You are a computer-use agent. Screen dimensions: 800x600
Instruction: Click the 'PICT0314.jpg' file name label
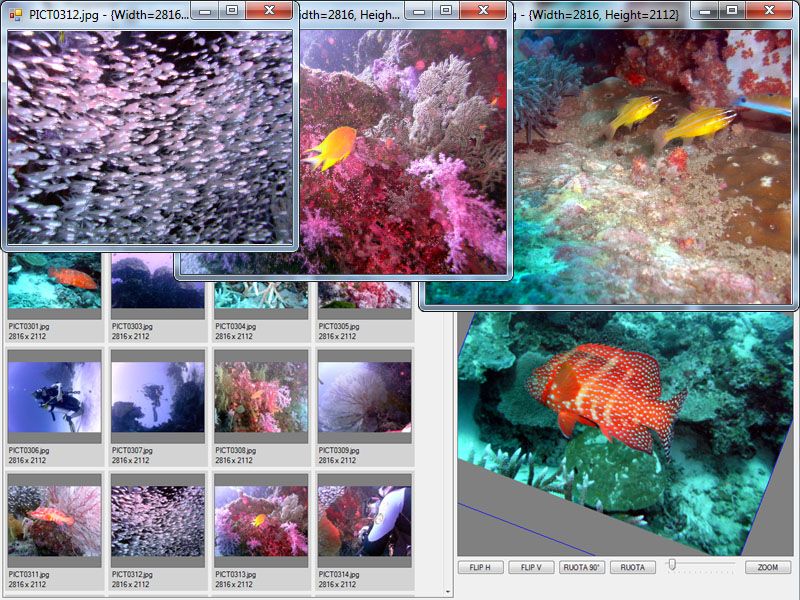pos(339,574)
